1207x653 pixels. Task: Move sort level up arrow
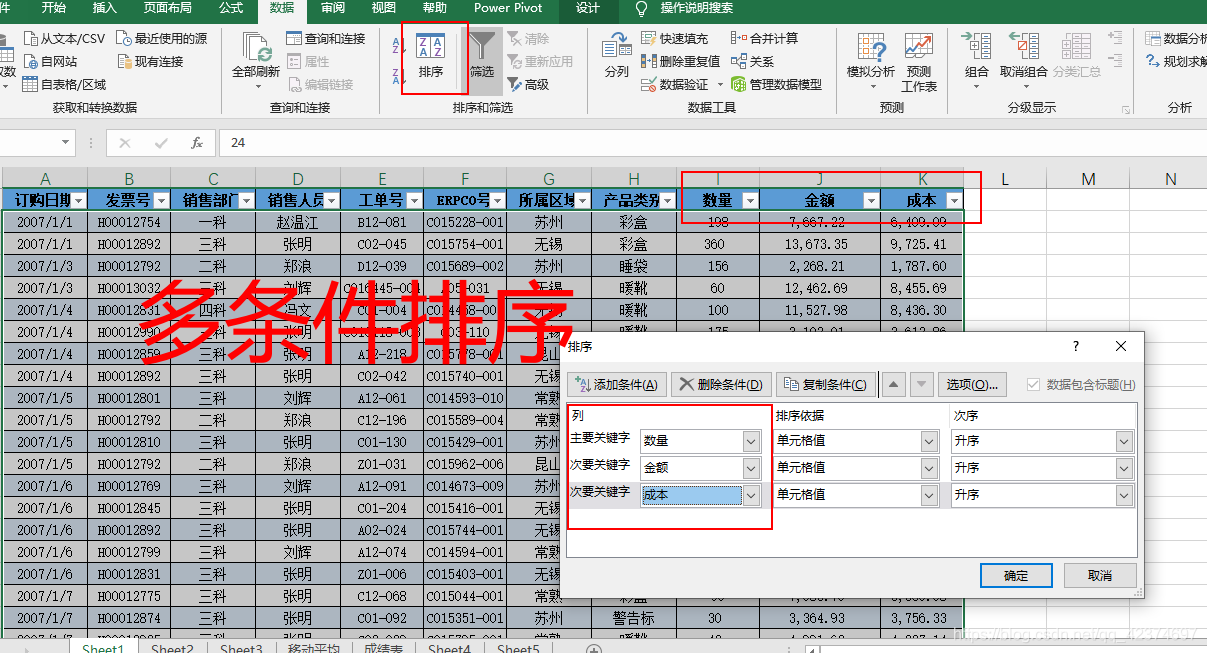(895, 384)
